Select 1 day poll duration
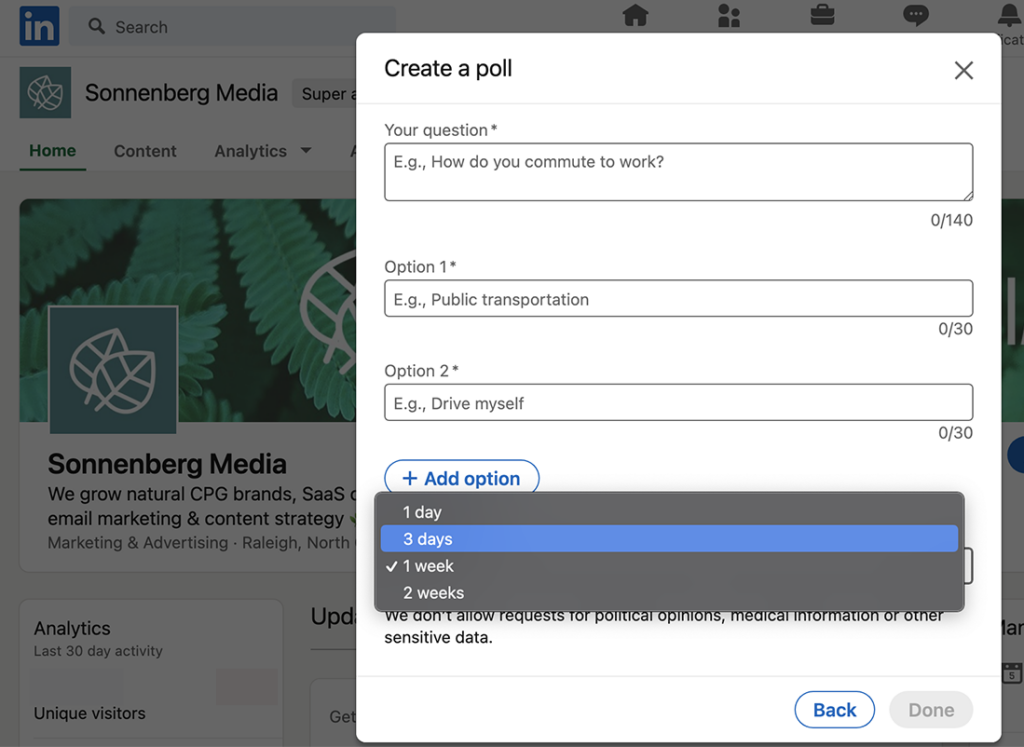This screenshot has width=1024, height=747. pyautogui.click(x=669, y=512)
